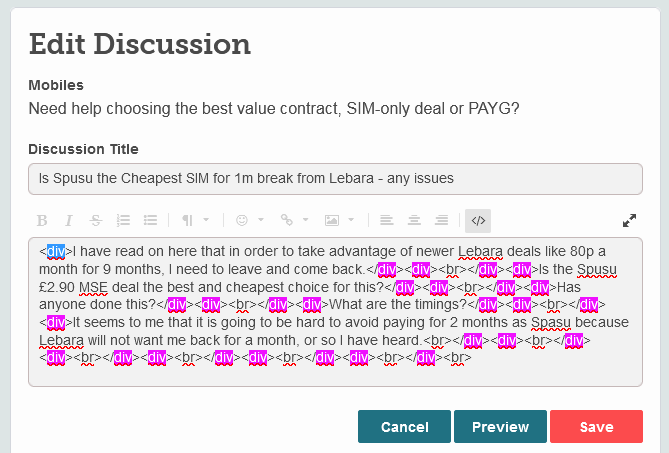Align text to the right
The height and width of the screenshot is (453, 669).
coord(441,220)
